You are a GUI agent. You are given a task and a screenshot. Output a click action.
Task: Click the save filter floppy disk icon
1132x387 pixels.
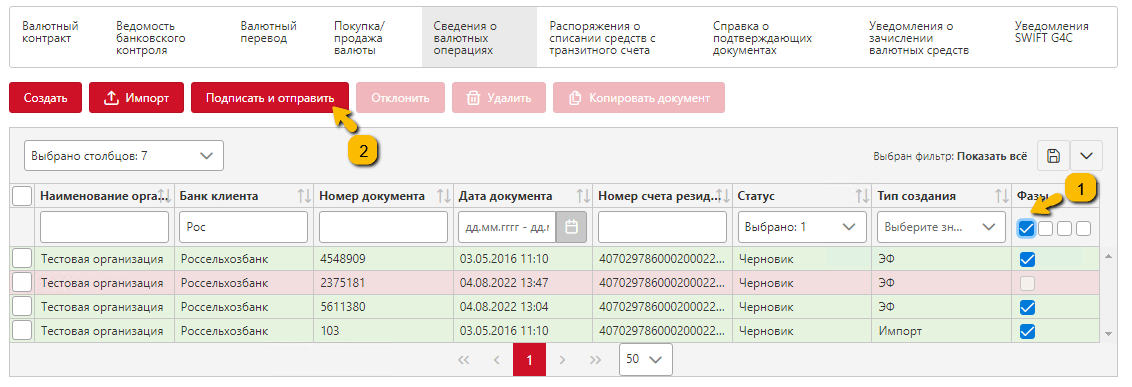click(1053, 155)
